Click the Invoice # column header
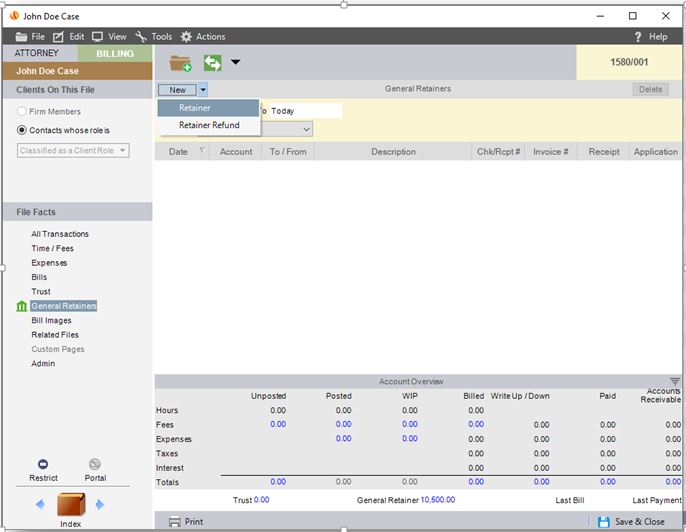686x532 pixels. pyautogui.click(x=550, y=151)
